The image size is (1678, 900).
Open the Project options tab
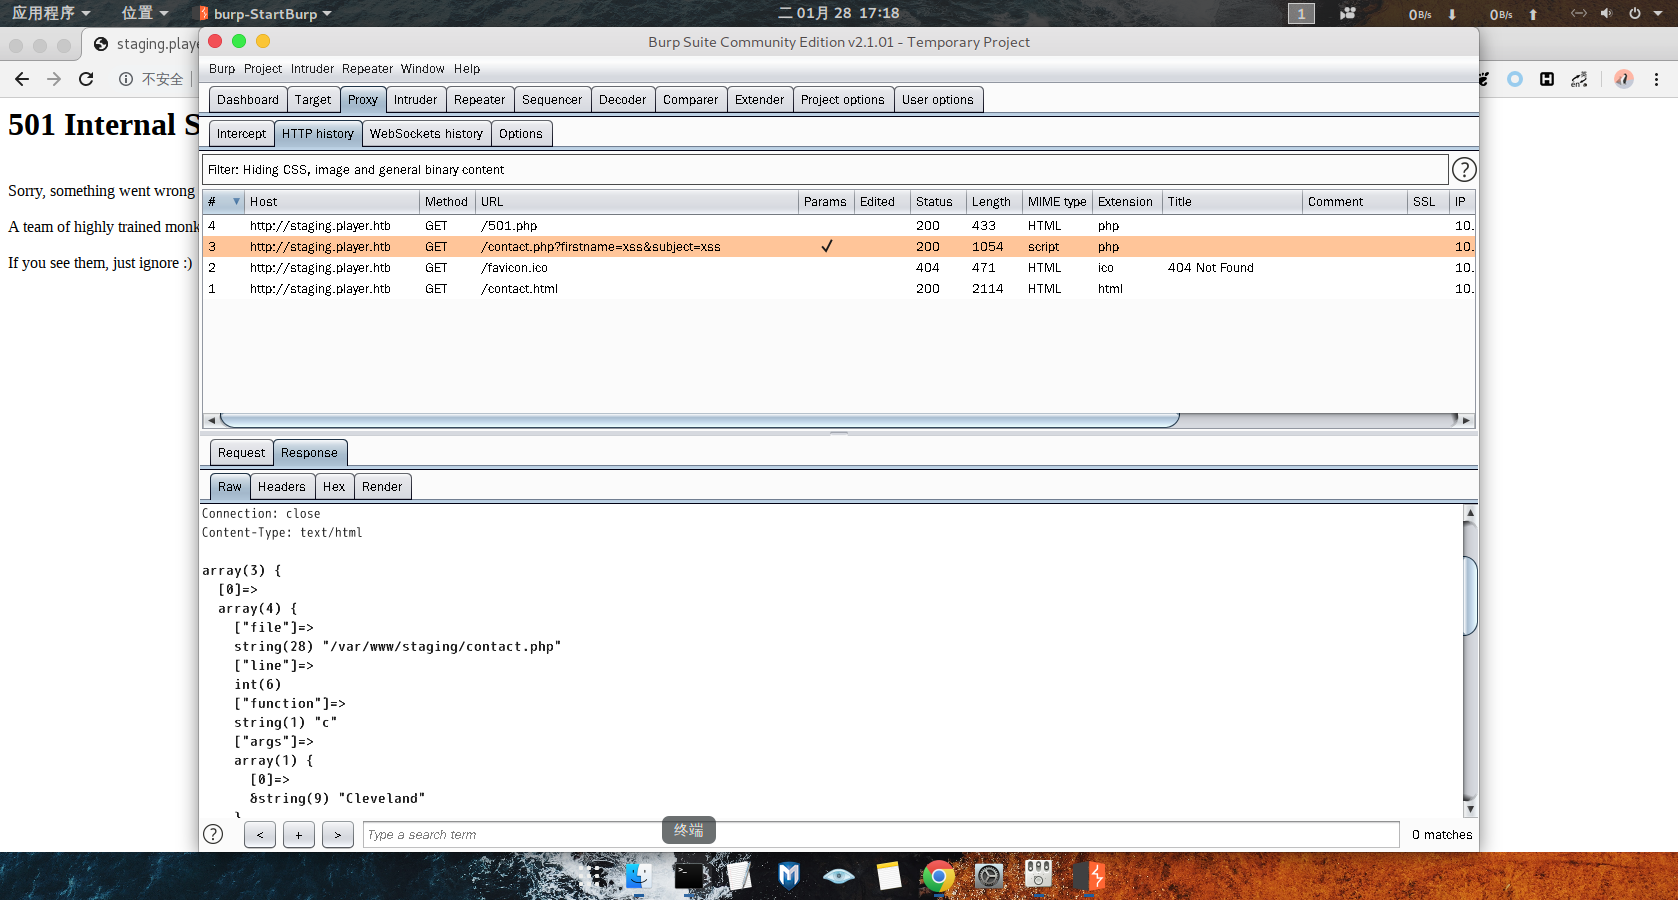(843, 100)
